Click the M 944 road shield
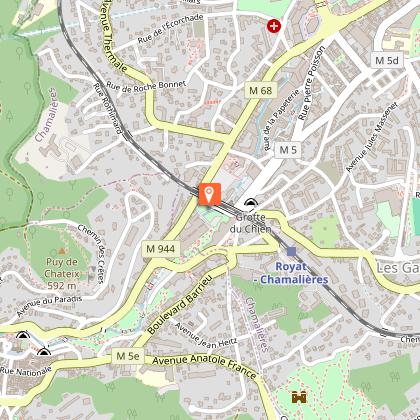 pos(161,249)
